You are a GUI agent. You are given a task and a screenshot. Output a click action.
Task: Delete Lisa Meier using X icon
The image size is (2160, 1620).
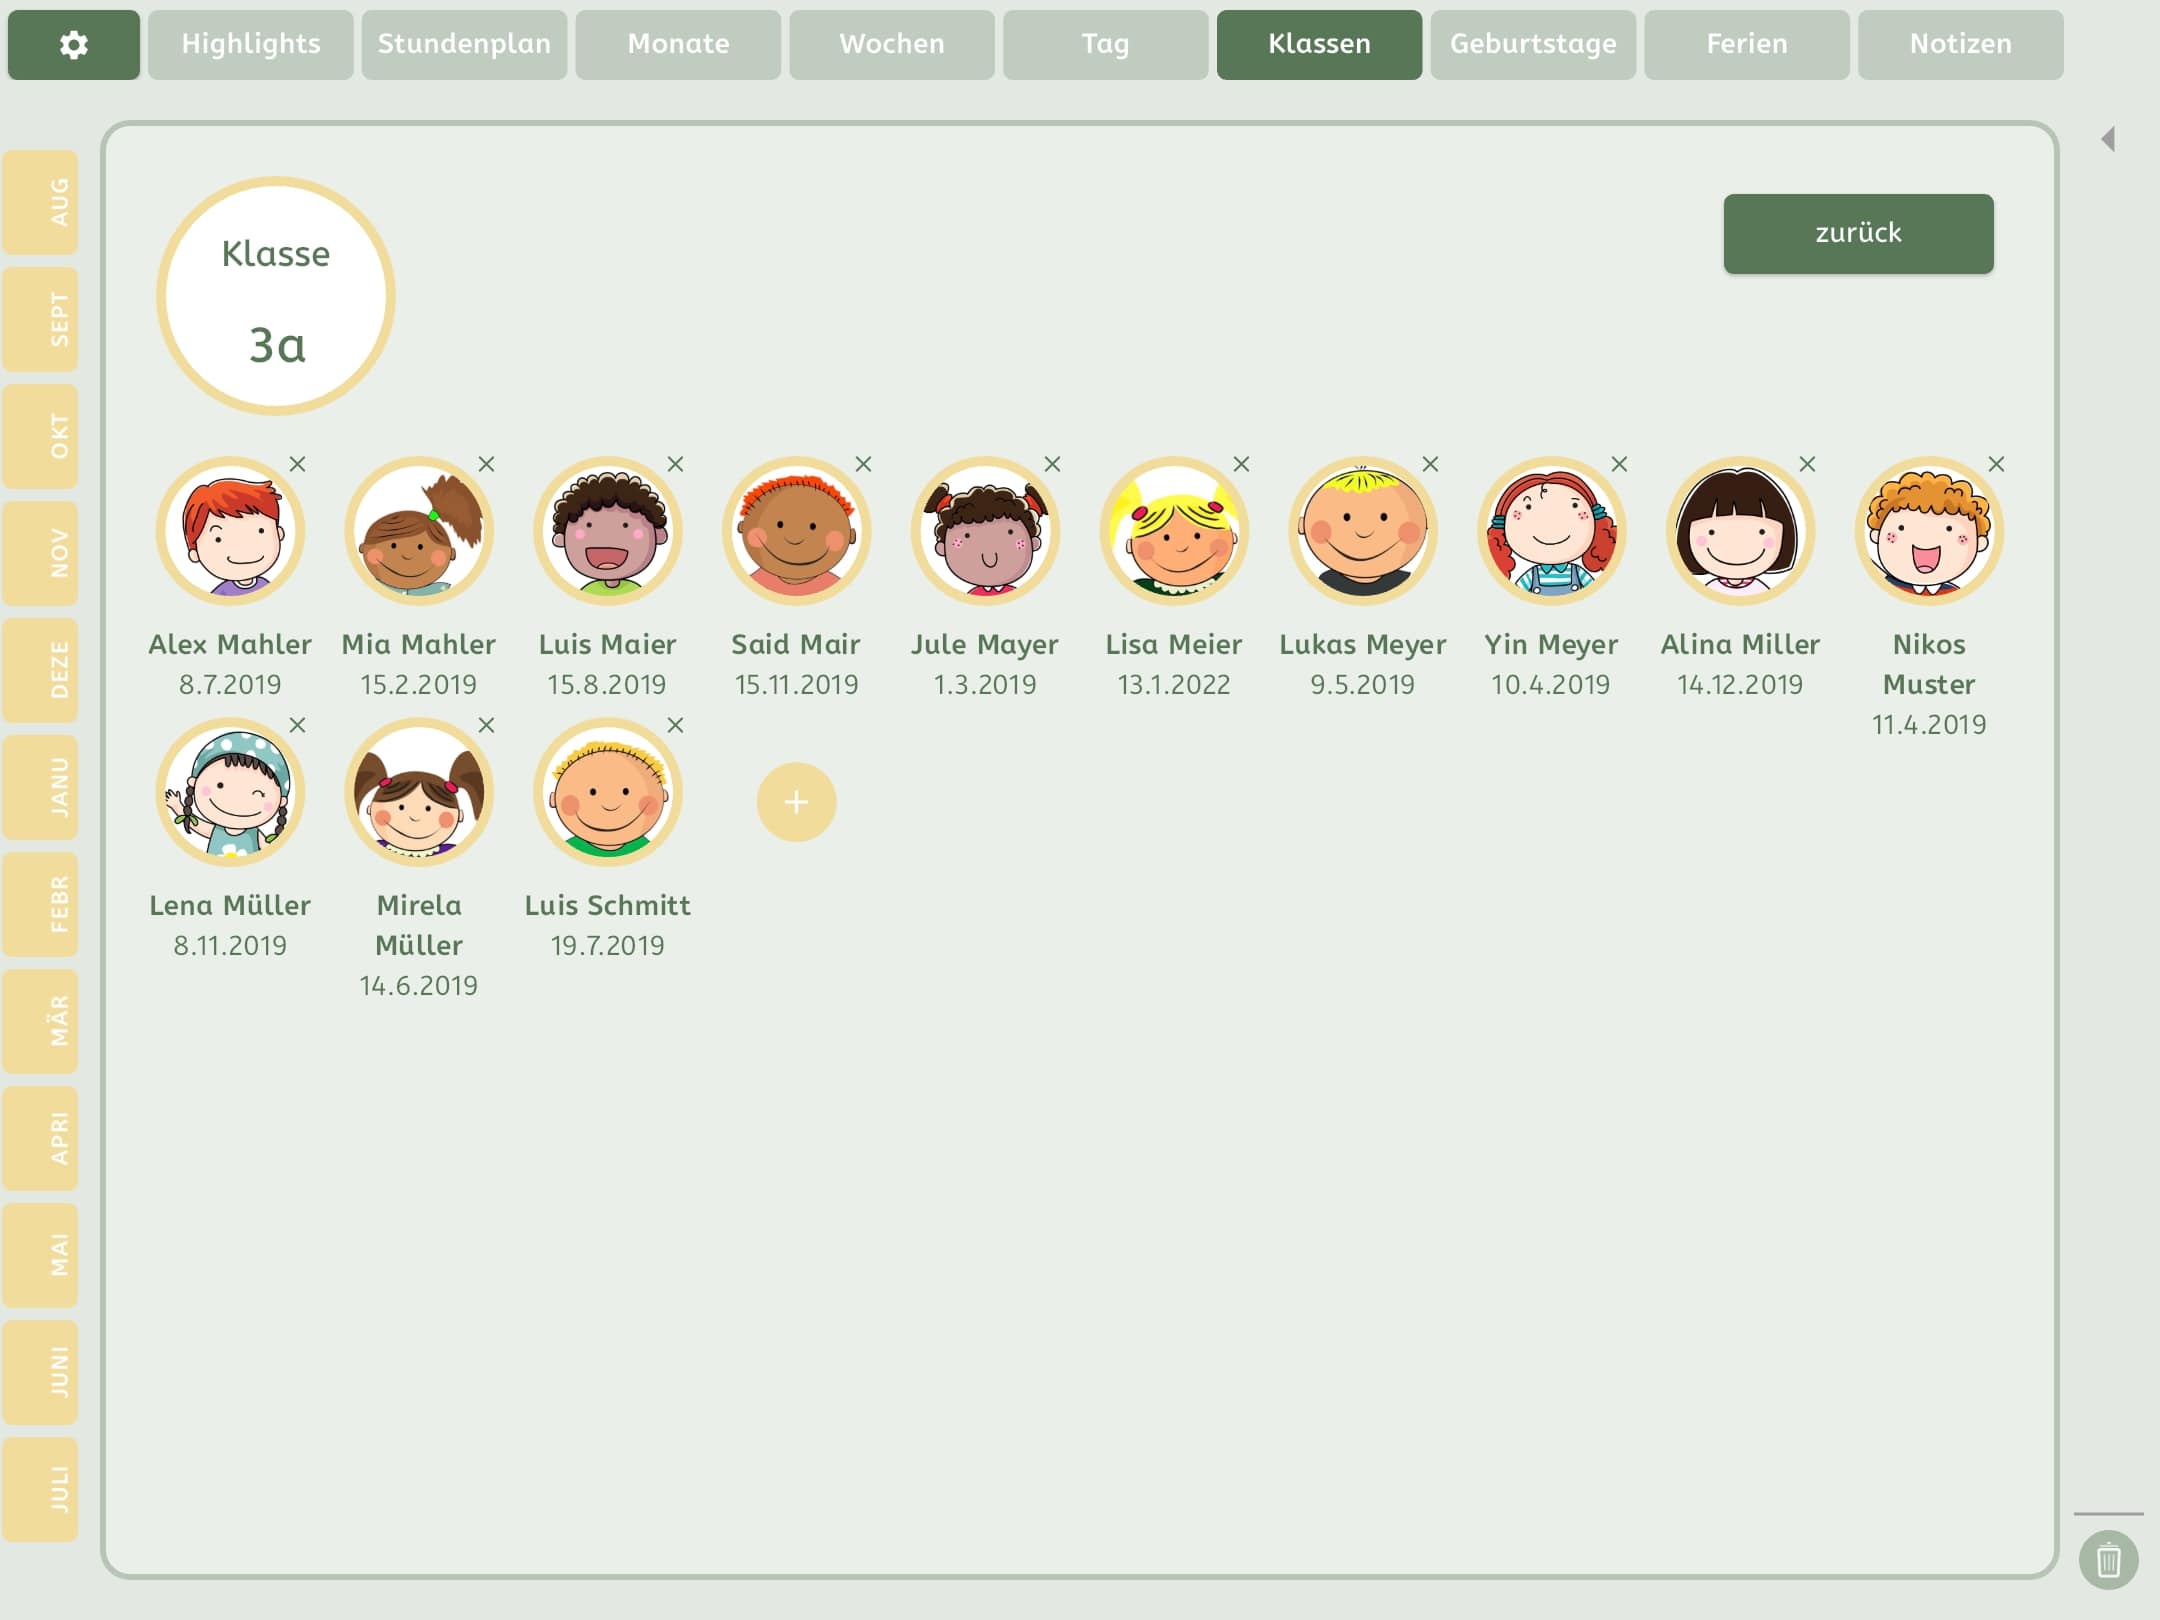[x=1241, y=464]
